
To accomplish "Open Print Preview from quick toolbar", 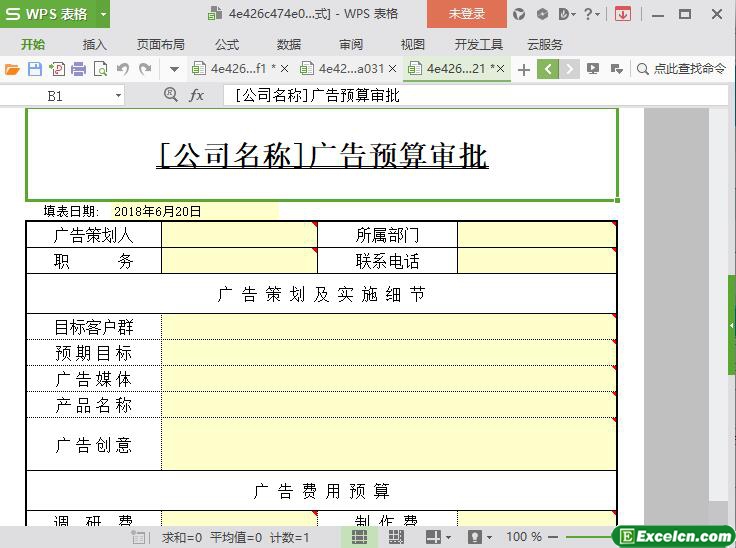I will pyautogui.click(x=100, y=69).
